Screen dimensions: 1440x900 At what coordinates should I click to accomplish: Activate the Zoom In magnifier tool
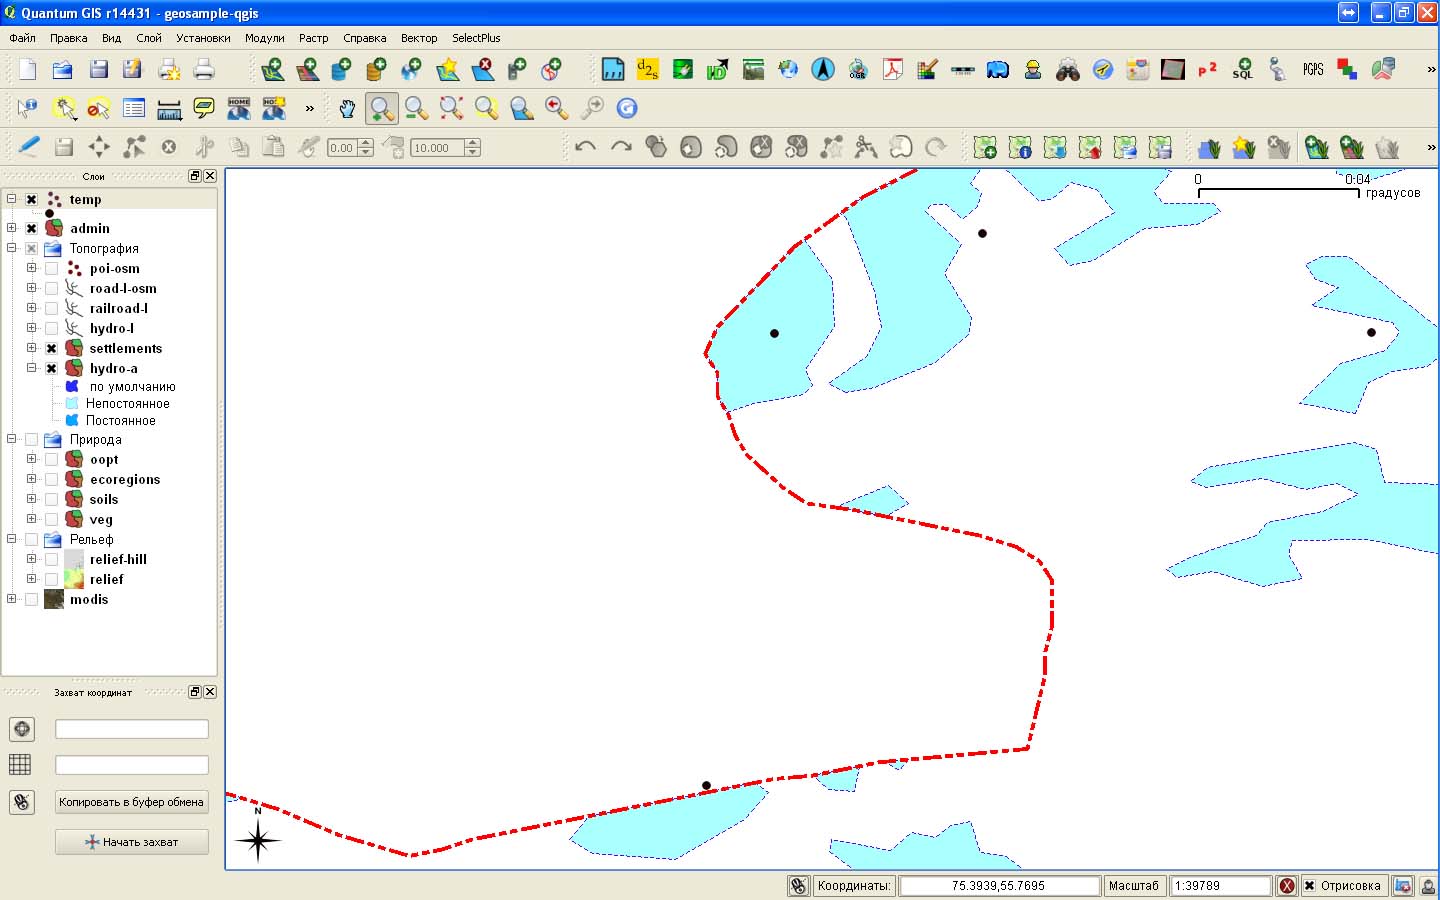coord(382,108)
